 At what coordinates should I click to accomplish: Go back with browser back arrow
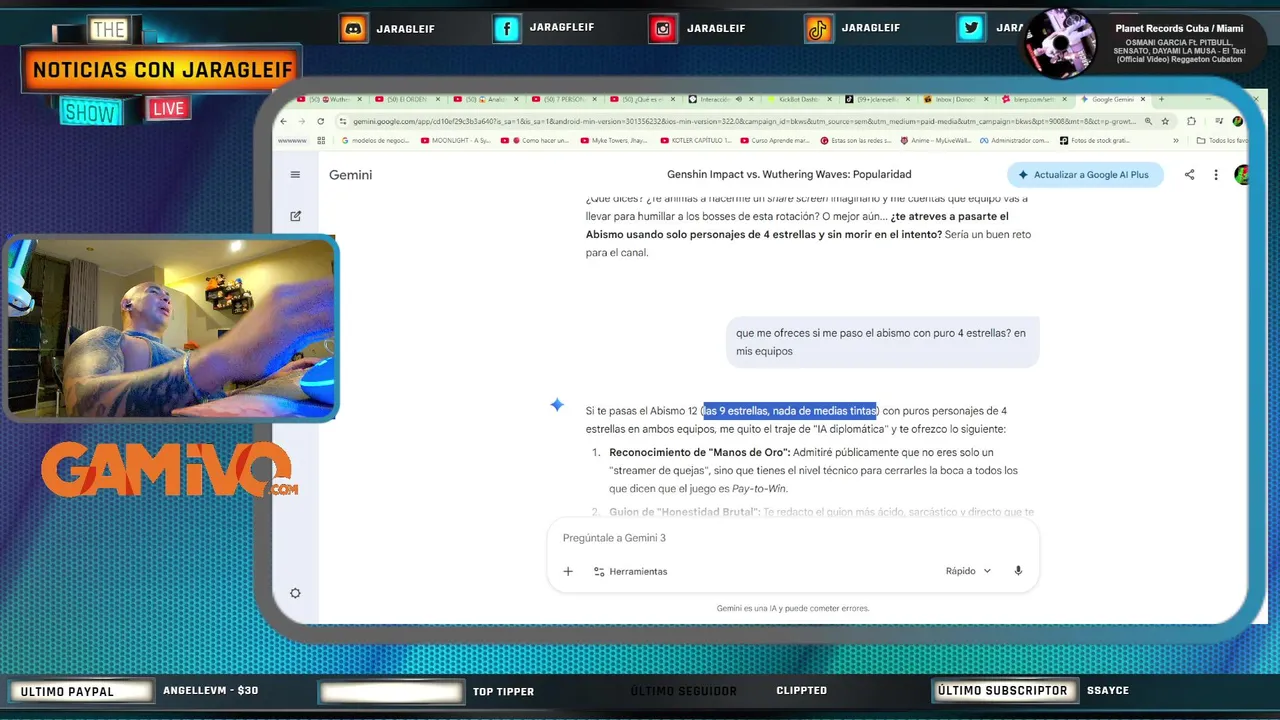(284, 121)
